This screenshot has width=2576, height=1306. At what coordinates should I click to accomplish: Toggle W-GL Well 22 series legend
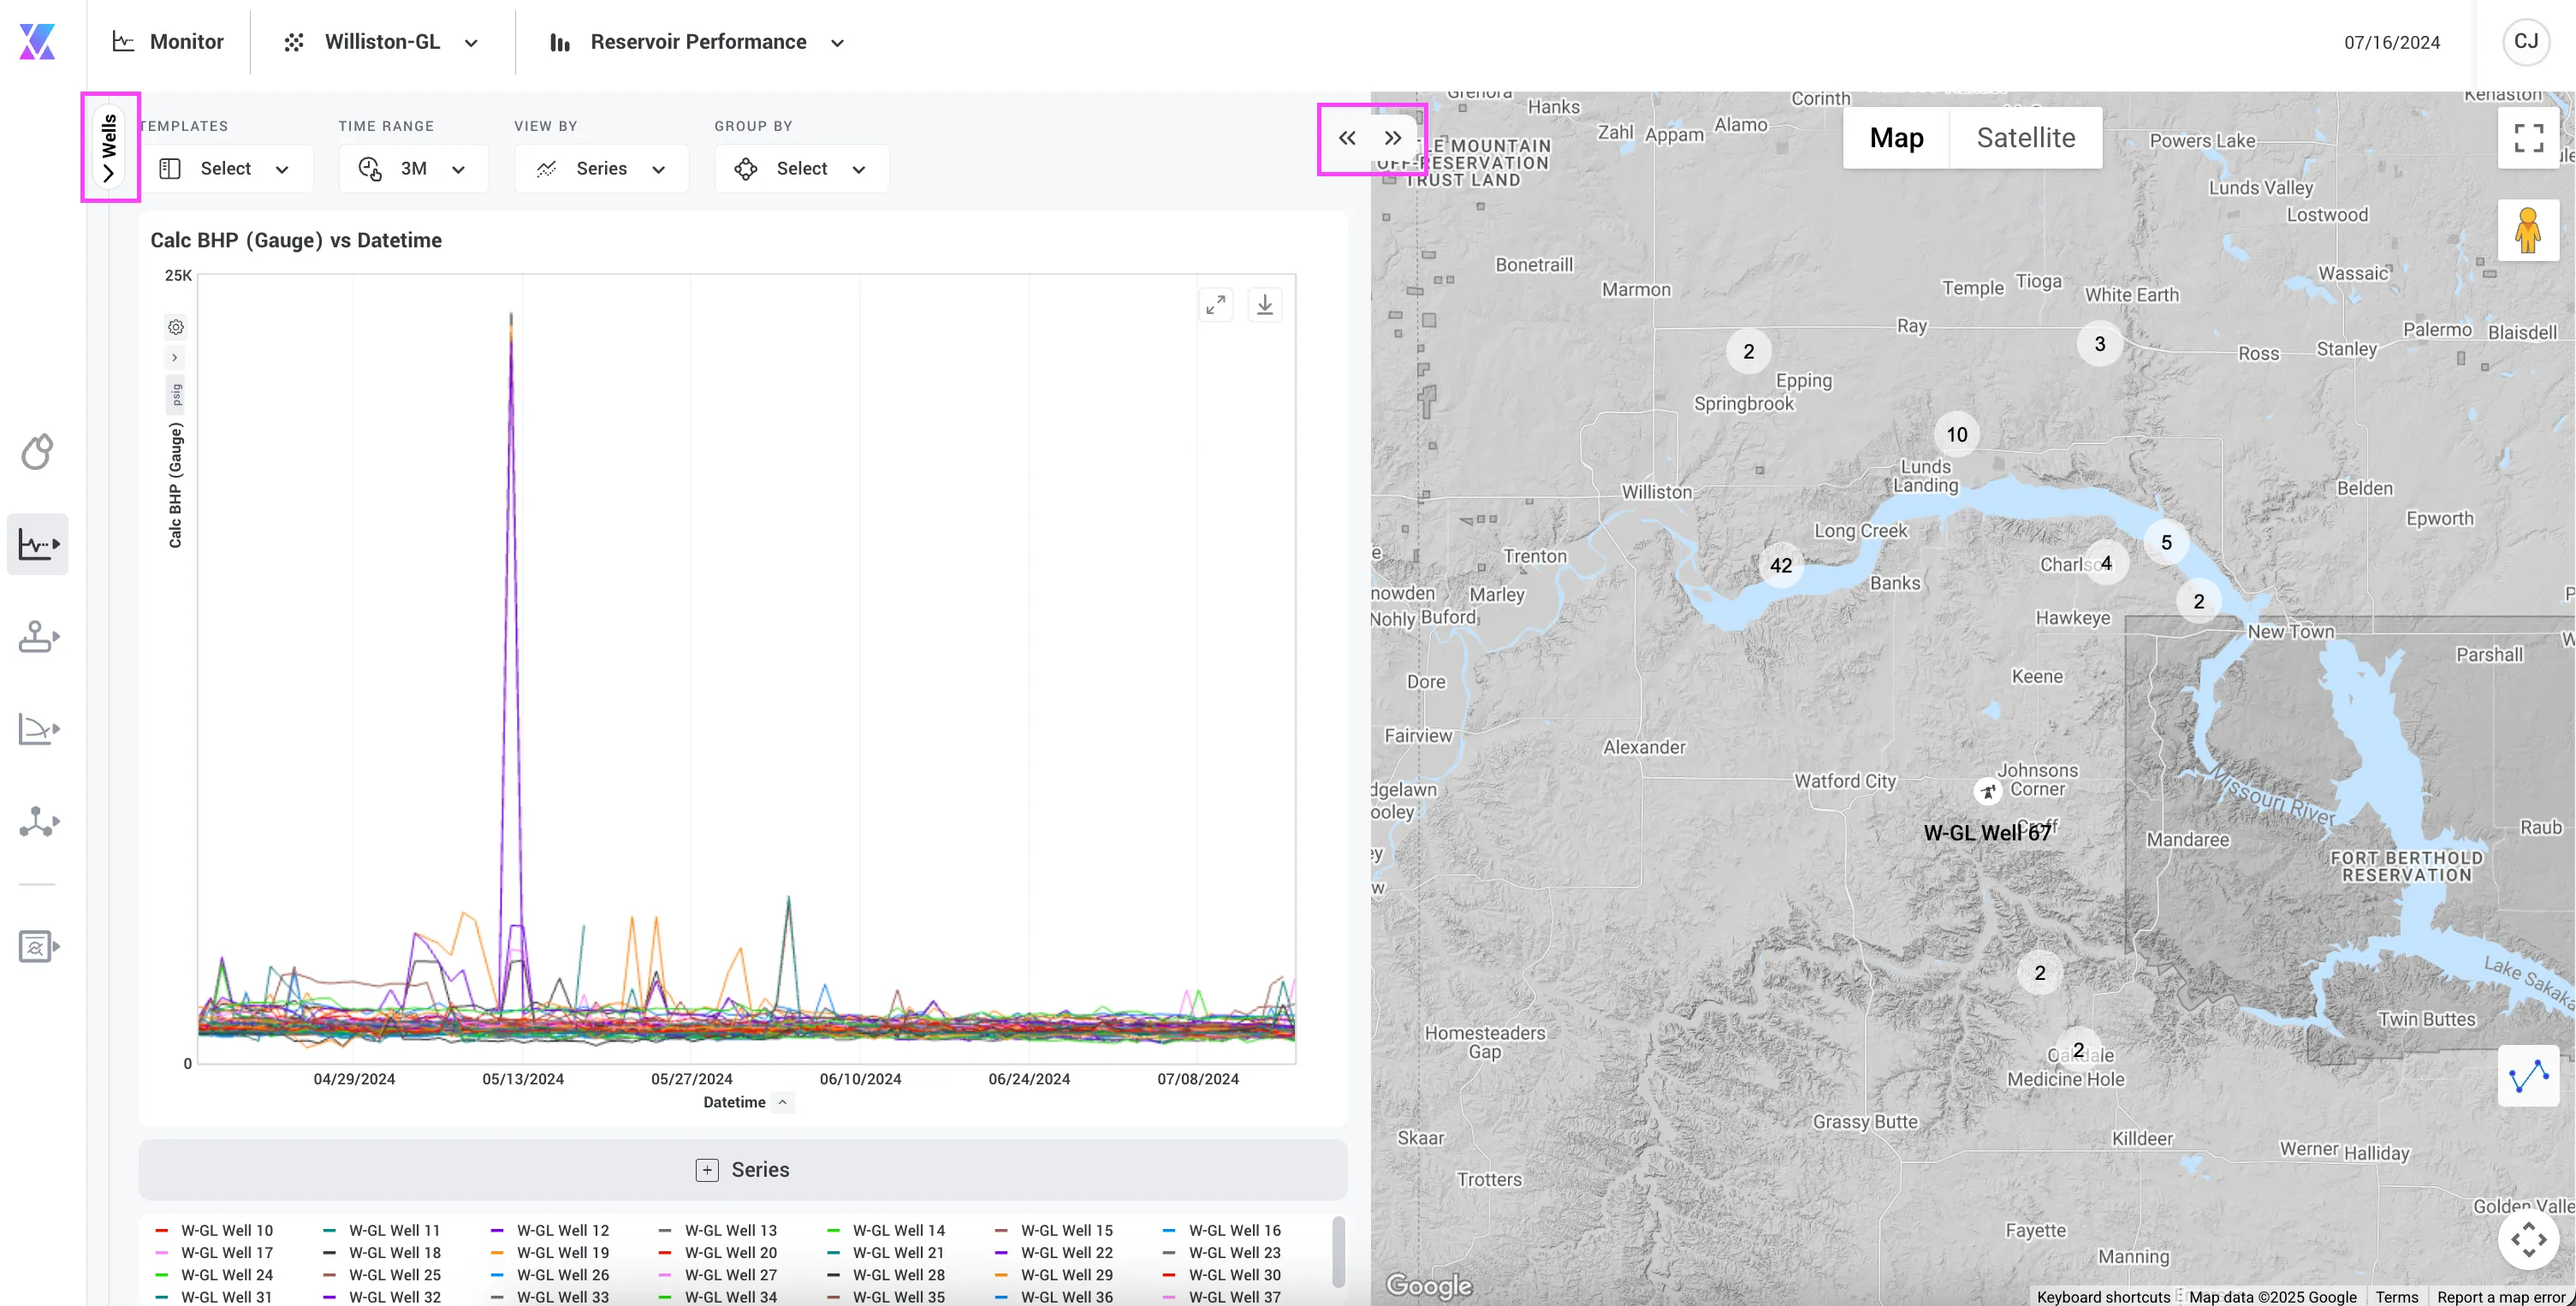click(x=1054, y=1253)
